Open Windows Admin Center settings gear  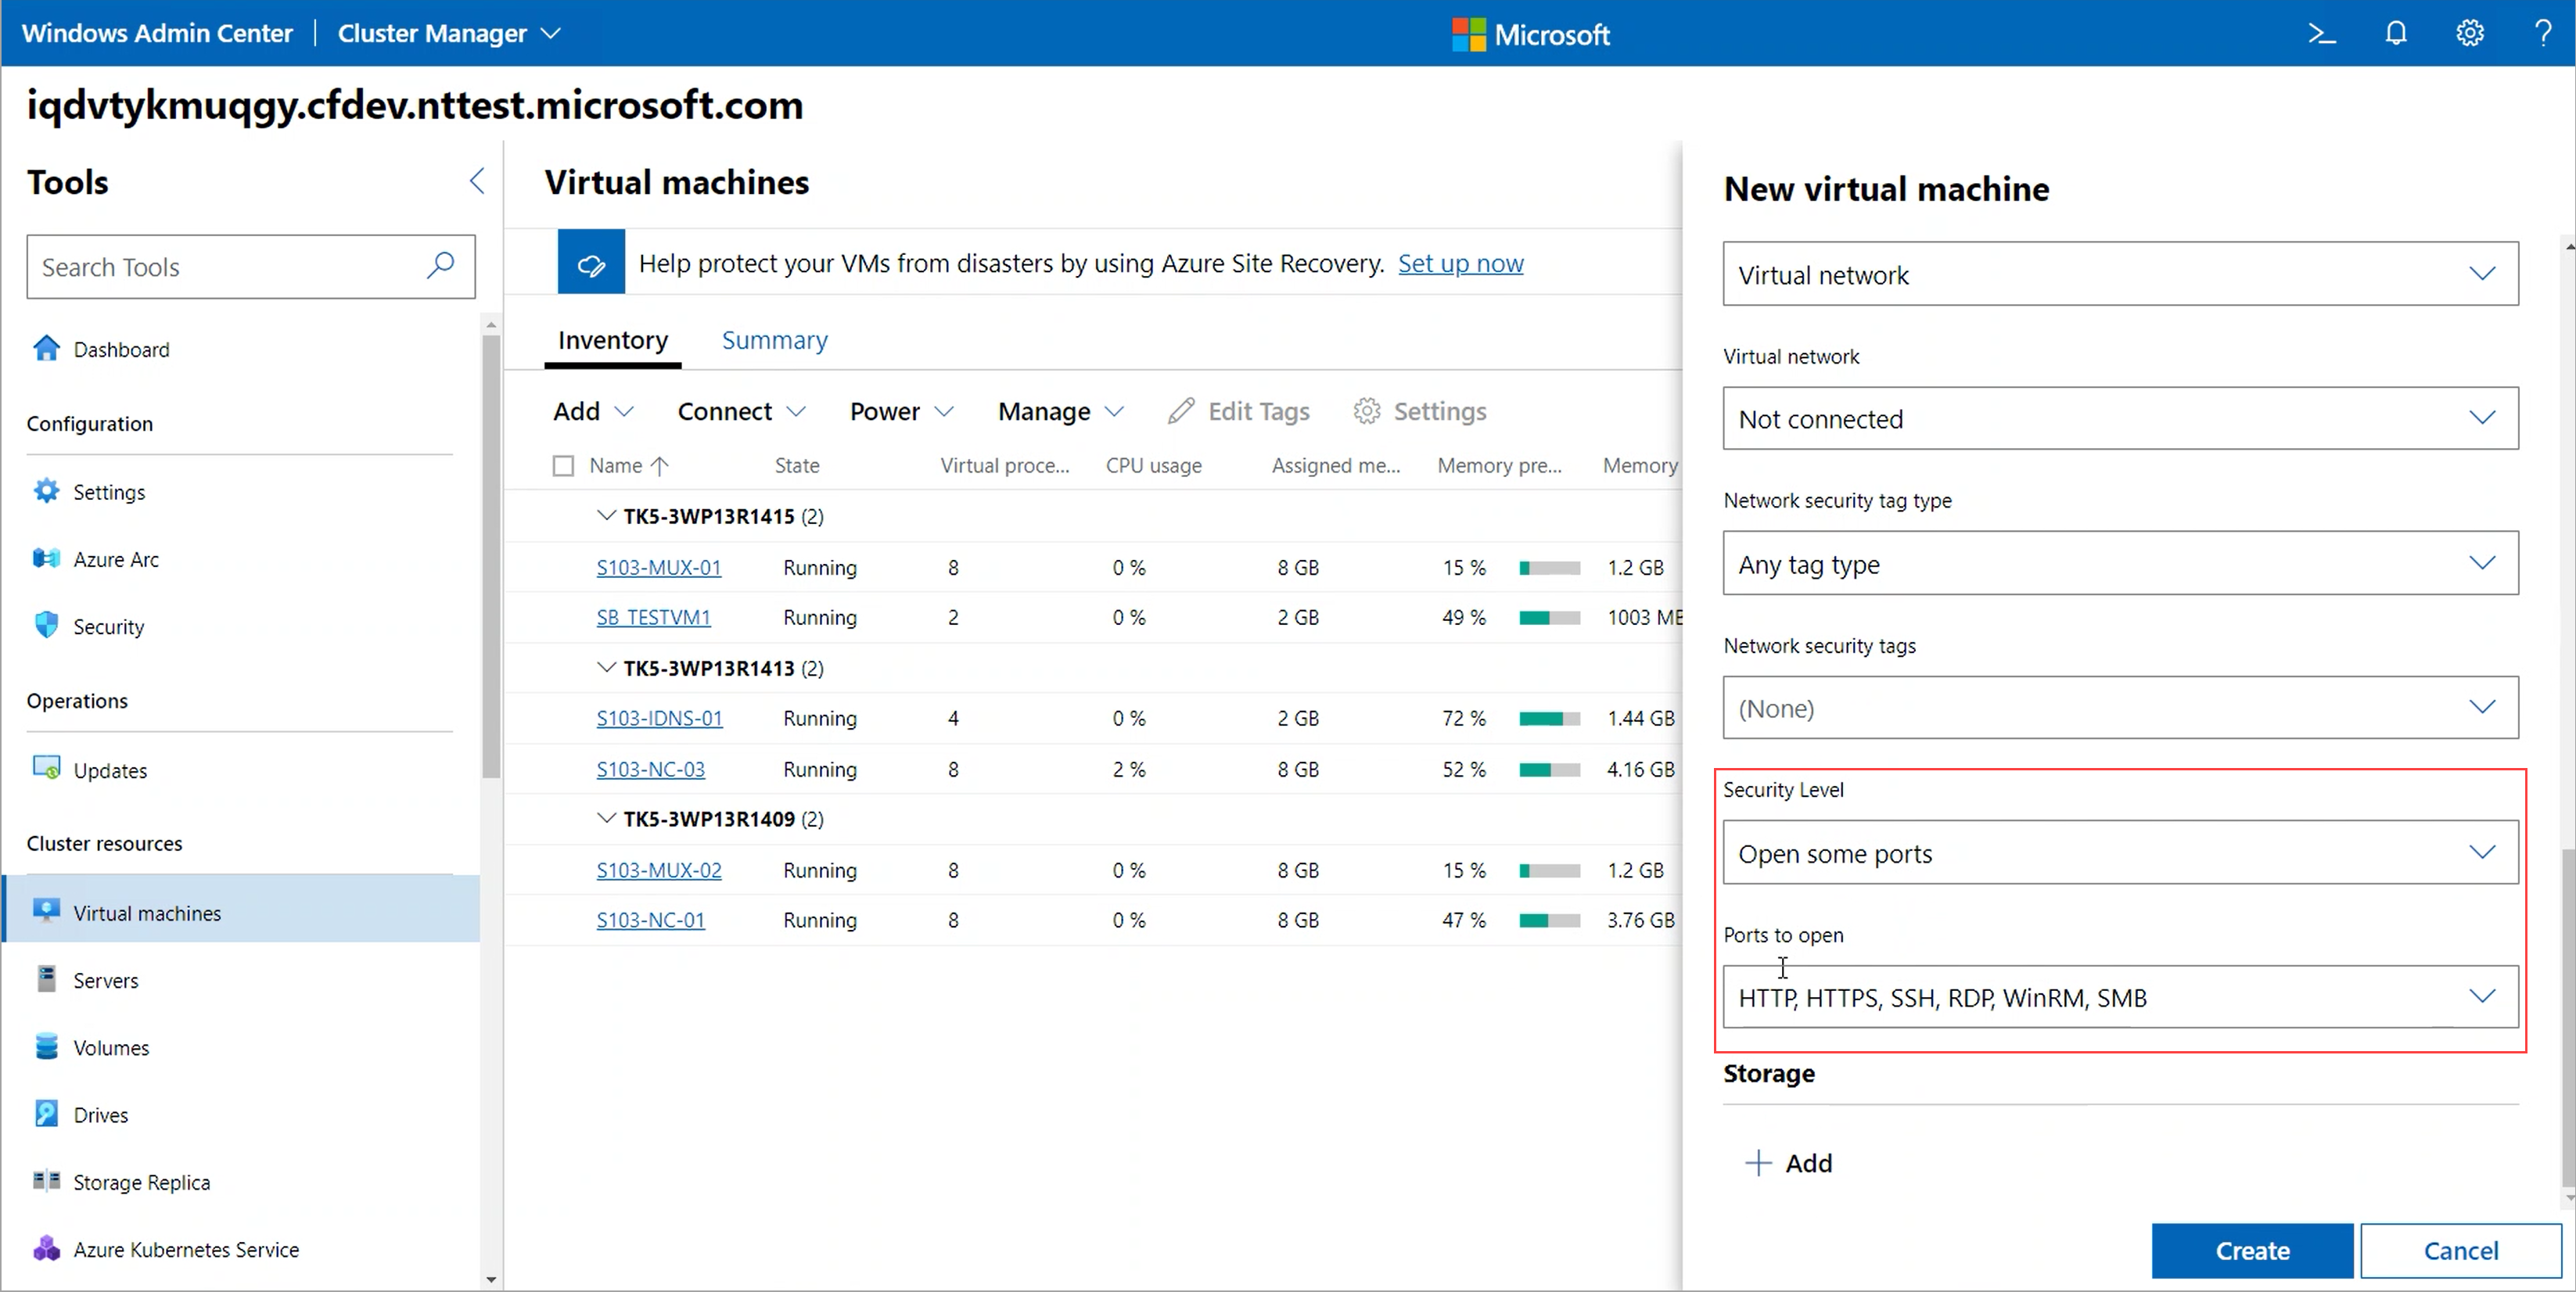(2469, 34)
